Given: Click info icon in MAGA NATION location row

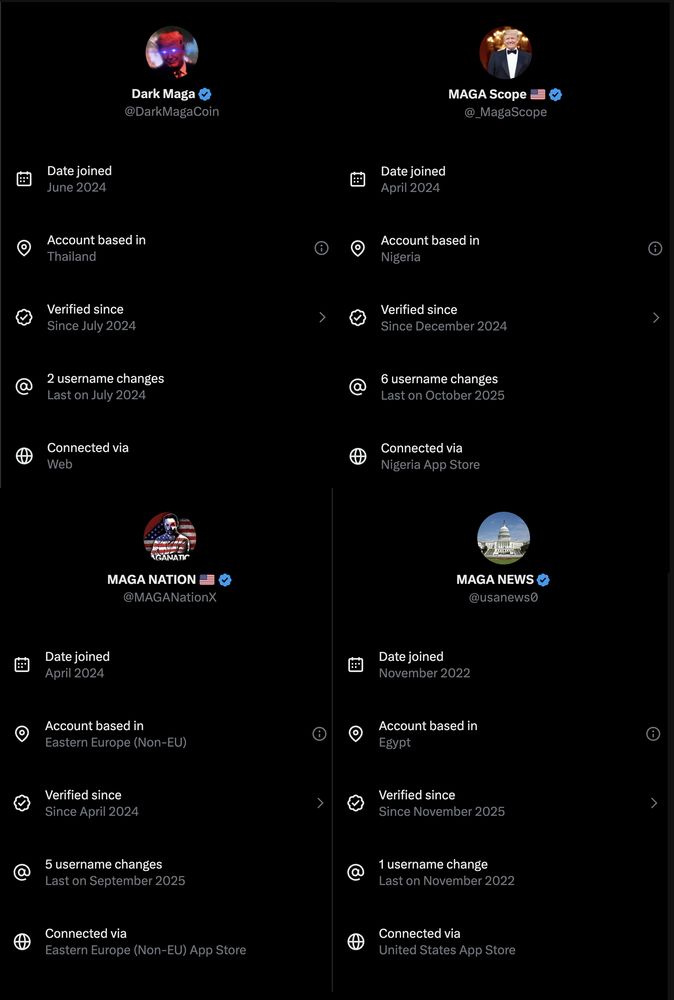Looking at the screenshot, I should pos(319,734).
